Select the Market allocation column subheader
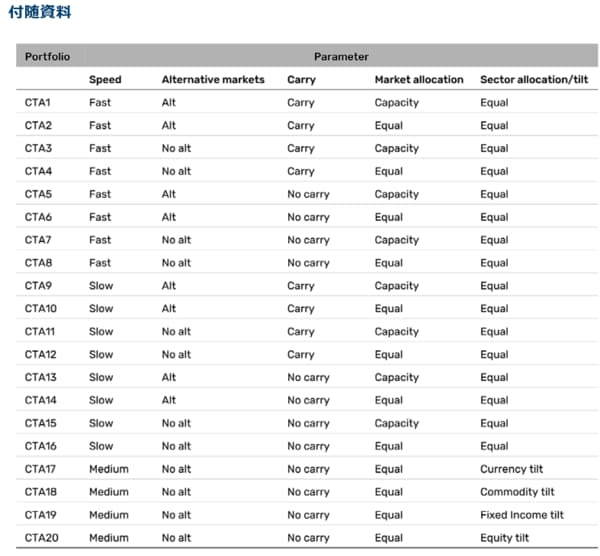This screenshot has width=600, height=556. click(419, 80)
